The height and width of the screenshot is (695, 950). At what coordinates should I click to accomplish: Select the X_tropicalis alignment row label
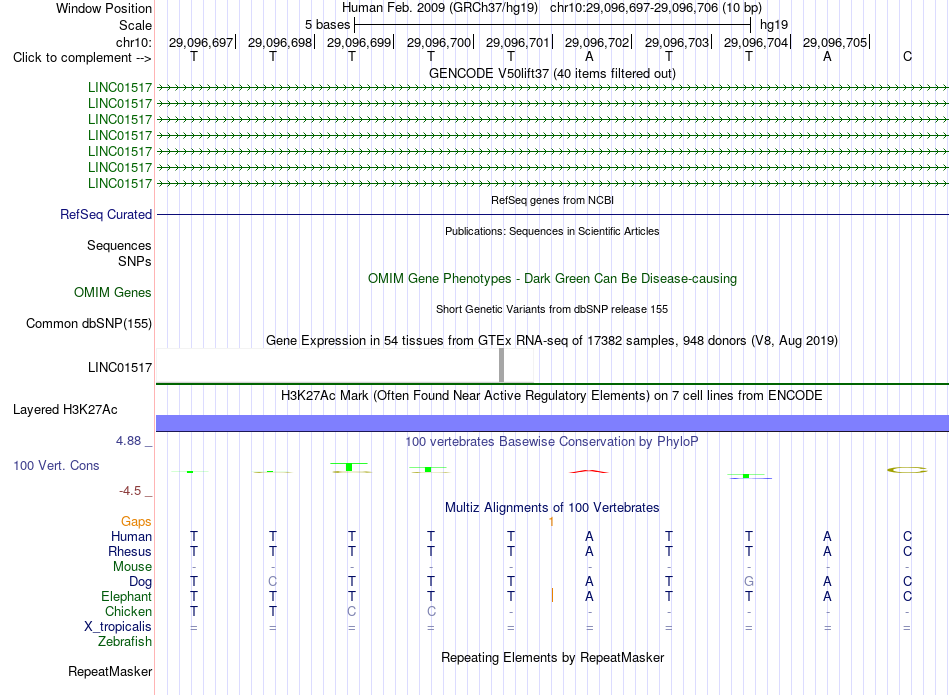pyautogui.click(x=118, y=627)
